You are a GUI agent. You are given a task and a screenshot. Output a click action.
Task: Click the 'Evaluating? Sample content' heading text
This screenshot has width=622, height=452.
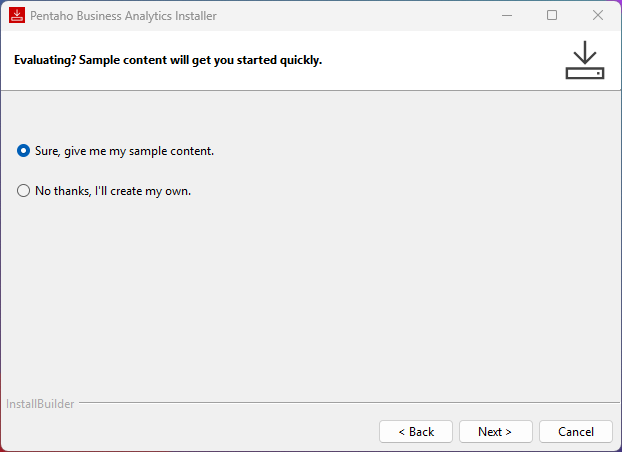[x=168, y=60]
